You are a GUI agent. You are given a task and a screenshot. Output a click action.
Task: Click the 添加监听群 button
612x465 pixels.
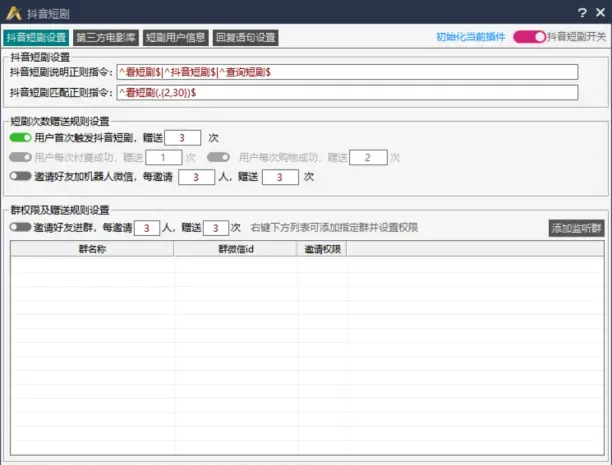576,228
